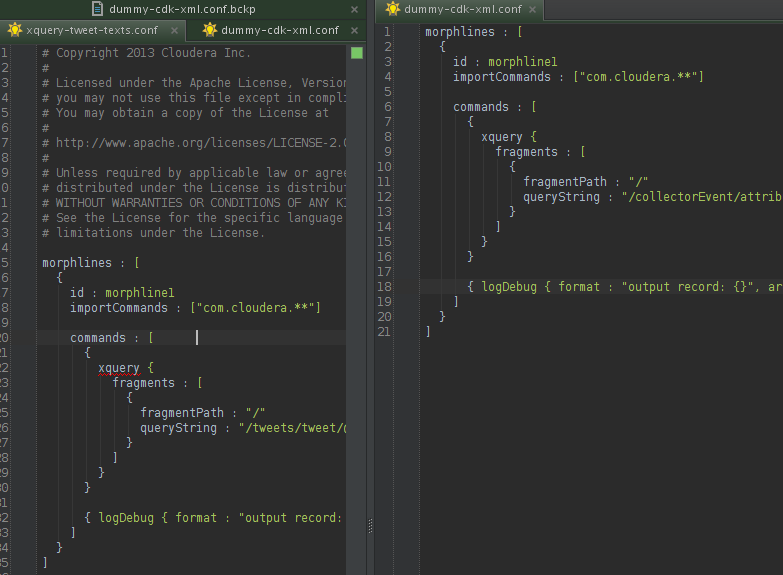Screen dimensions: 783x575
Task: Close dummy-cdk-xml.conf tab in right pane
Action: [528, 10]
